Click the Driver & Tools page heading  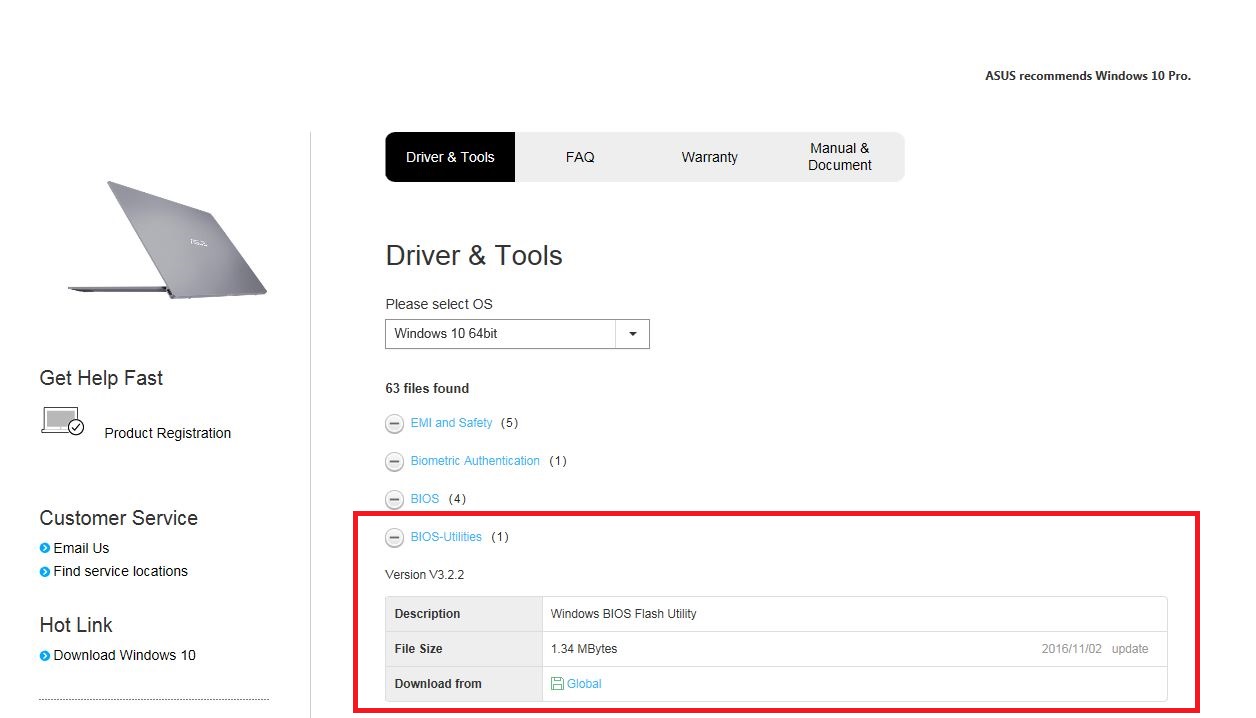(474, 256)
